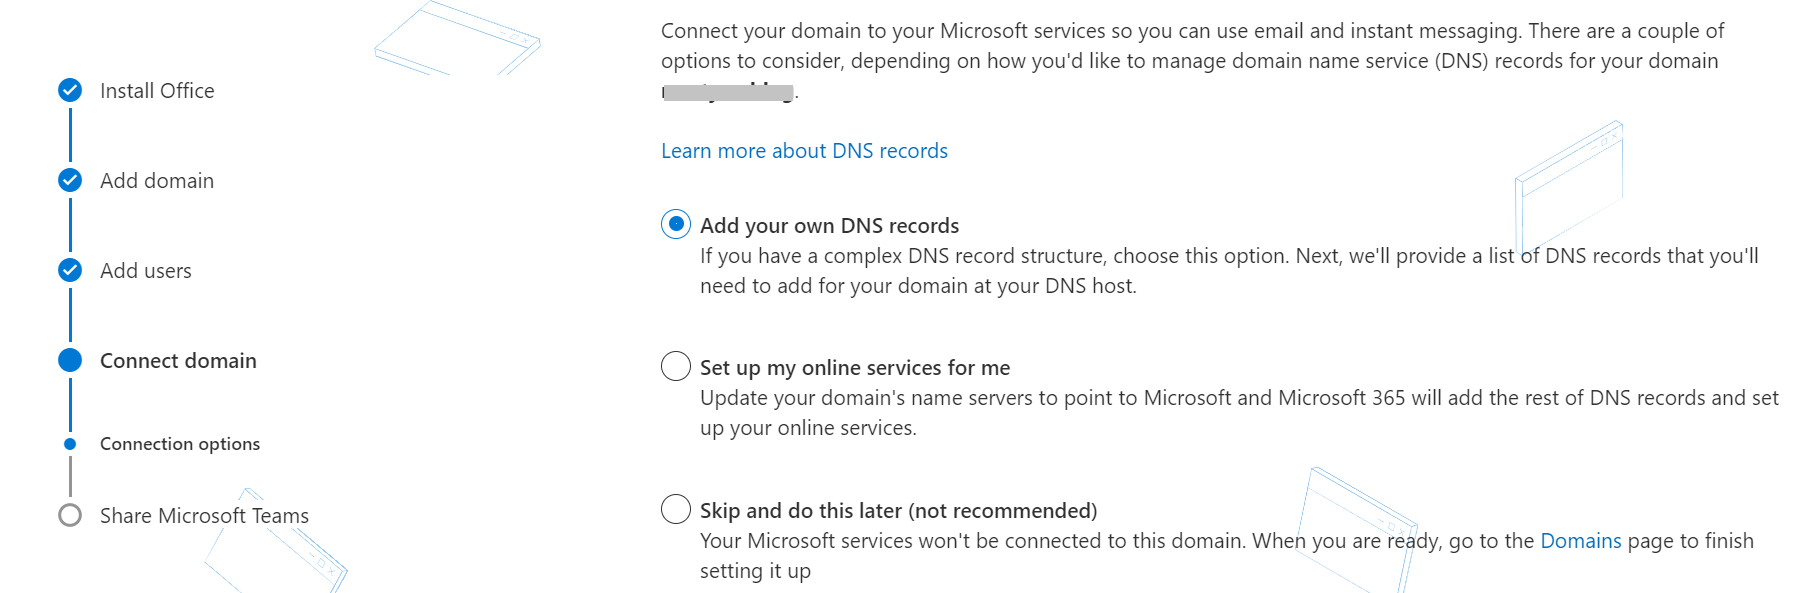Open 'Learn more about DNS records' link

pos(804,151)
